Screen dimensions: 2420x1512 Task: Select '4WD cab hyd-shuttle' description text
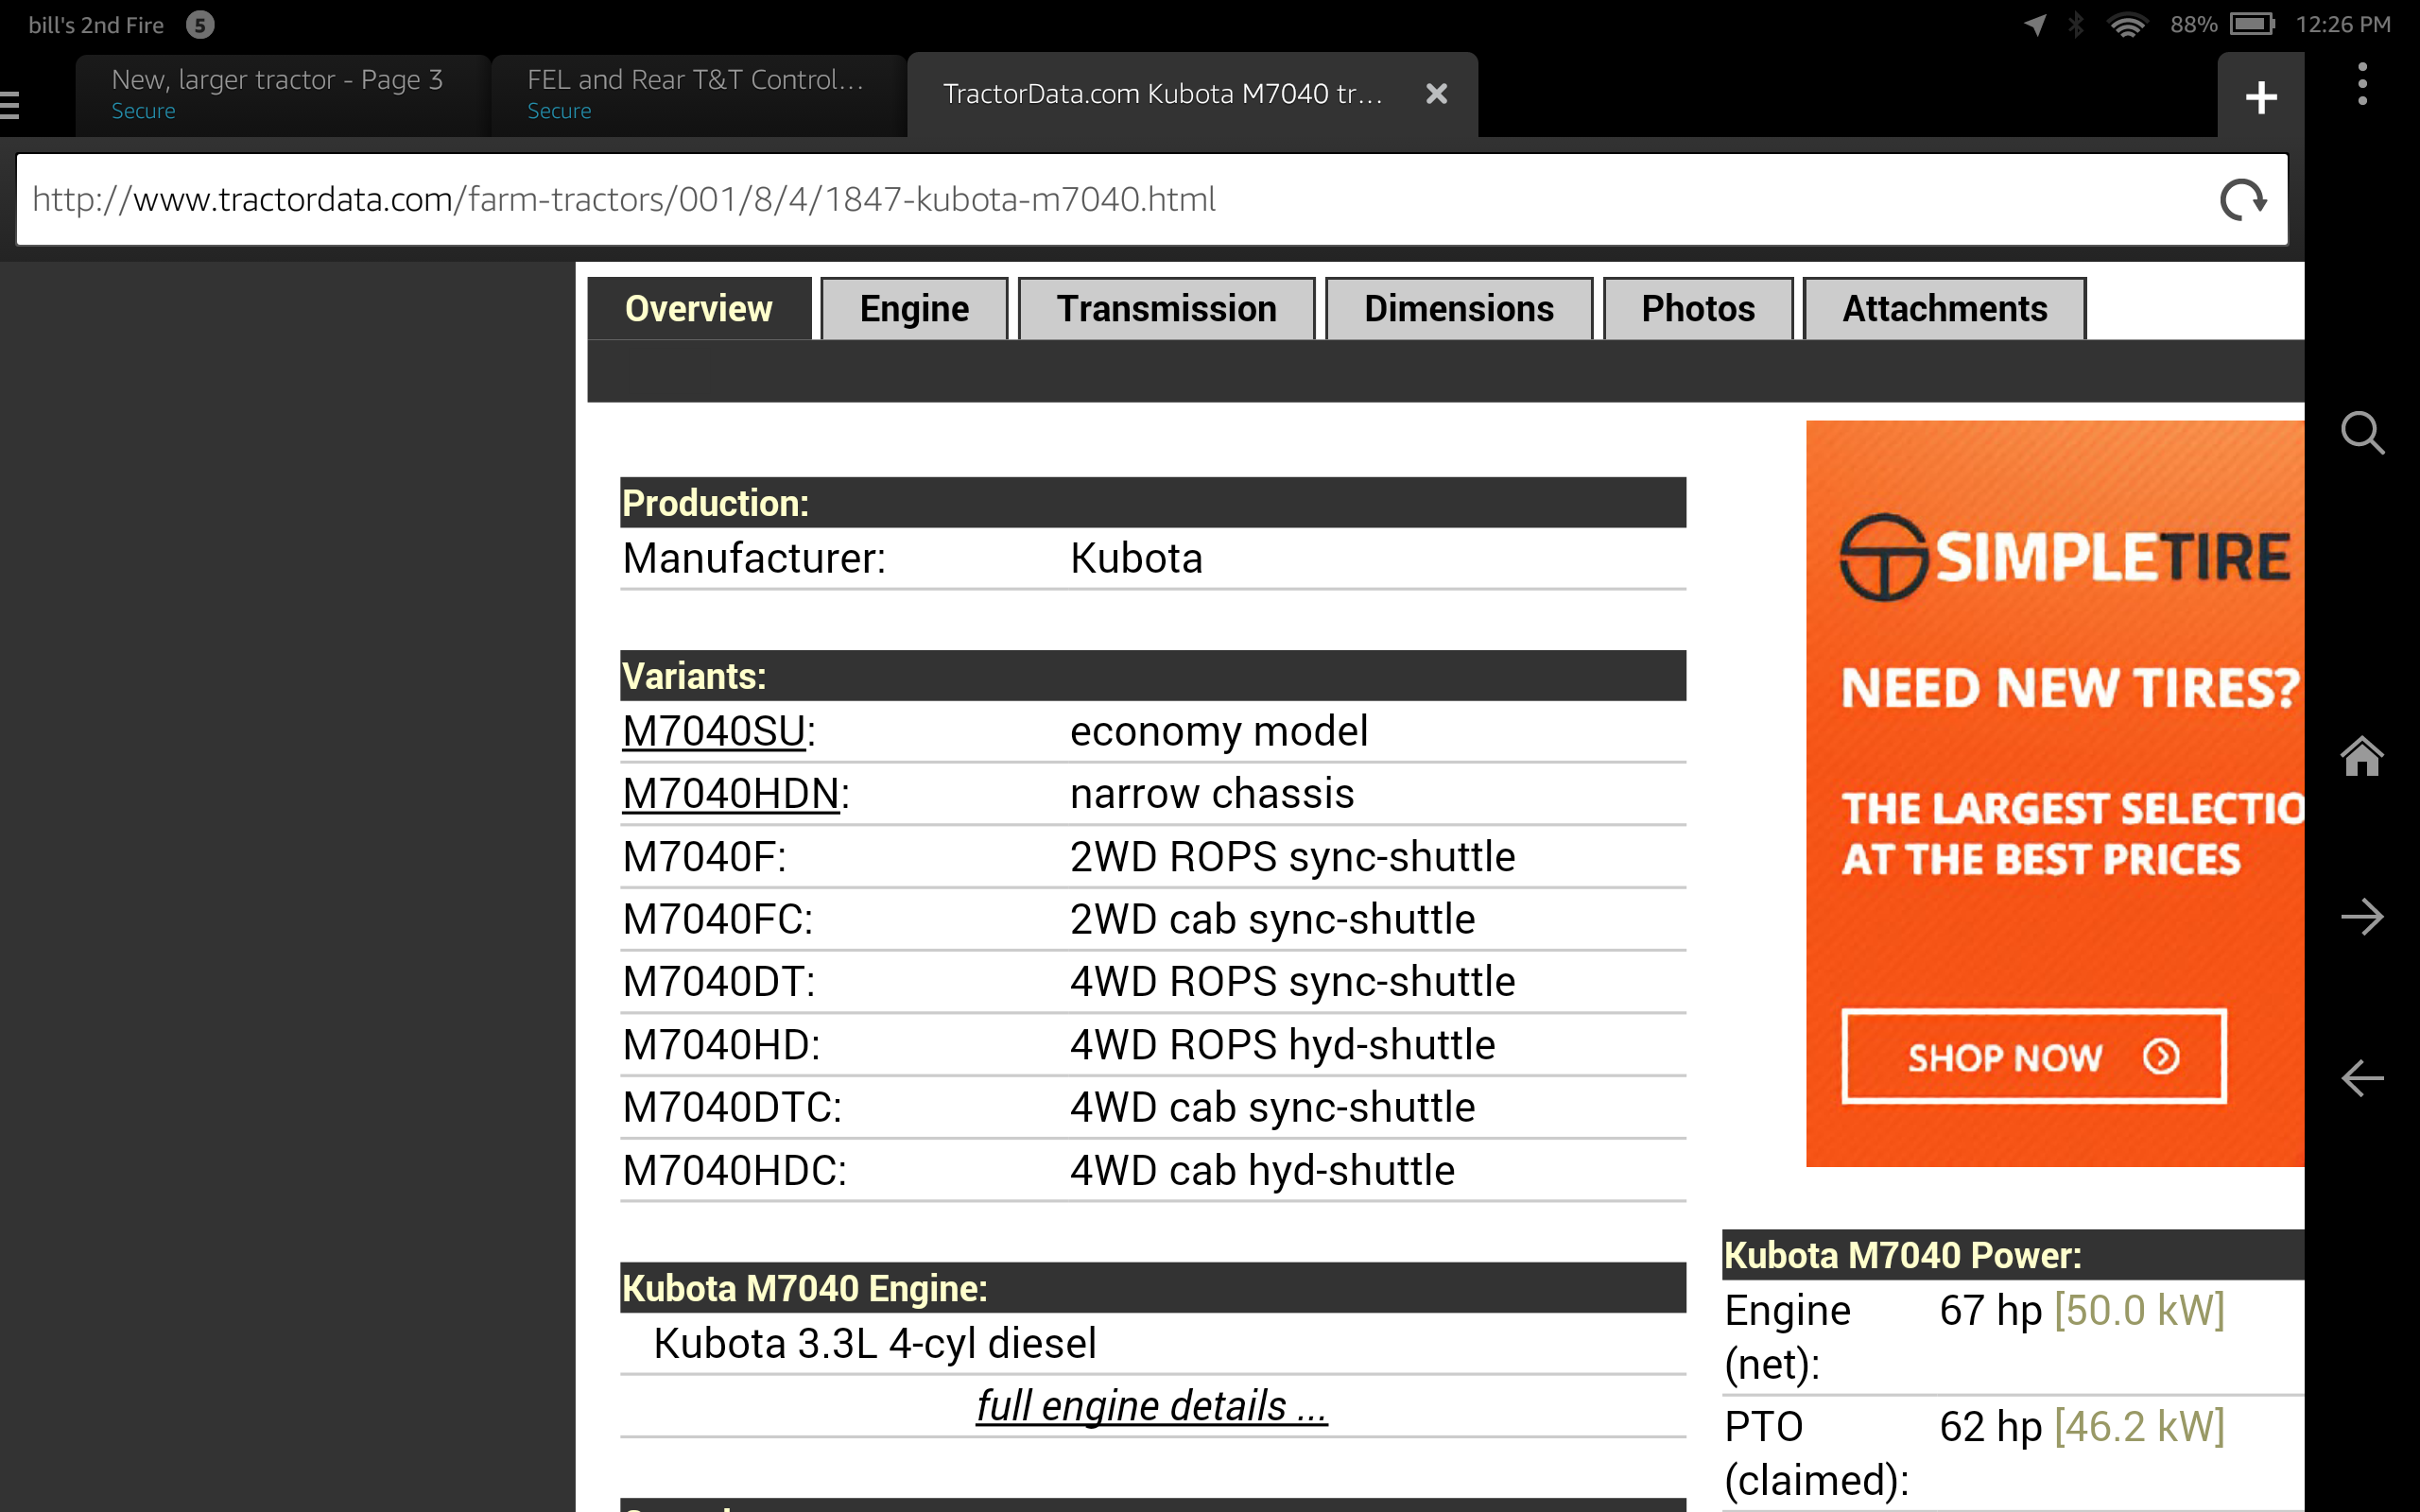pos(1262,1170)
